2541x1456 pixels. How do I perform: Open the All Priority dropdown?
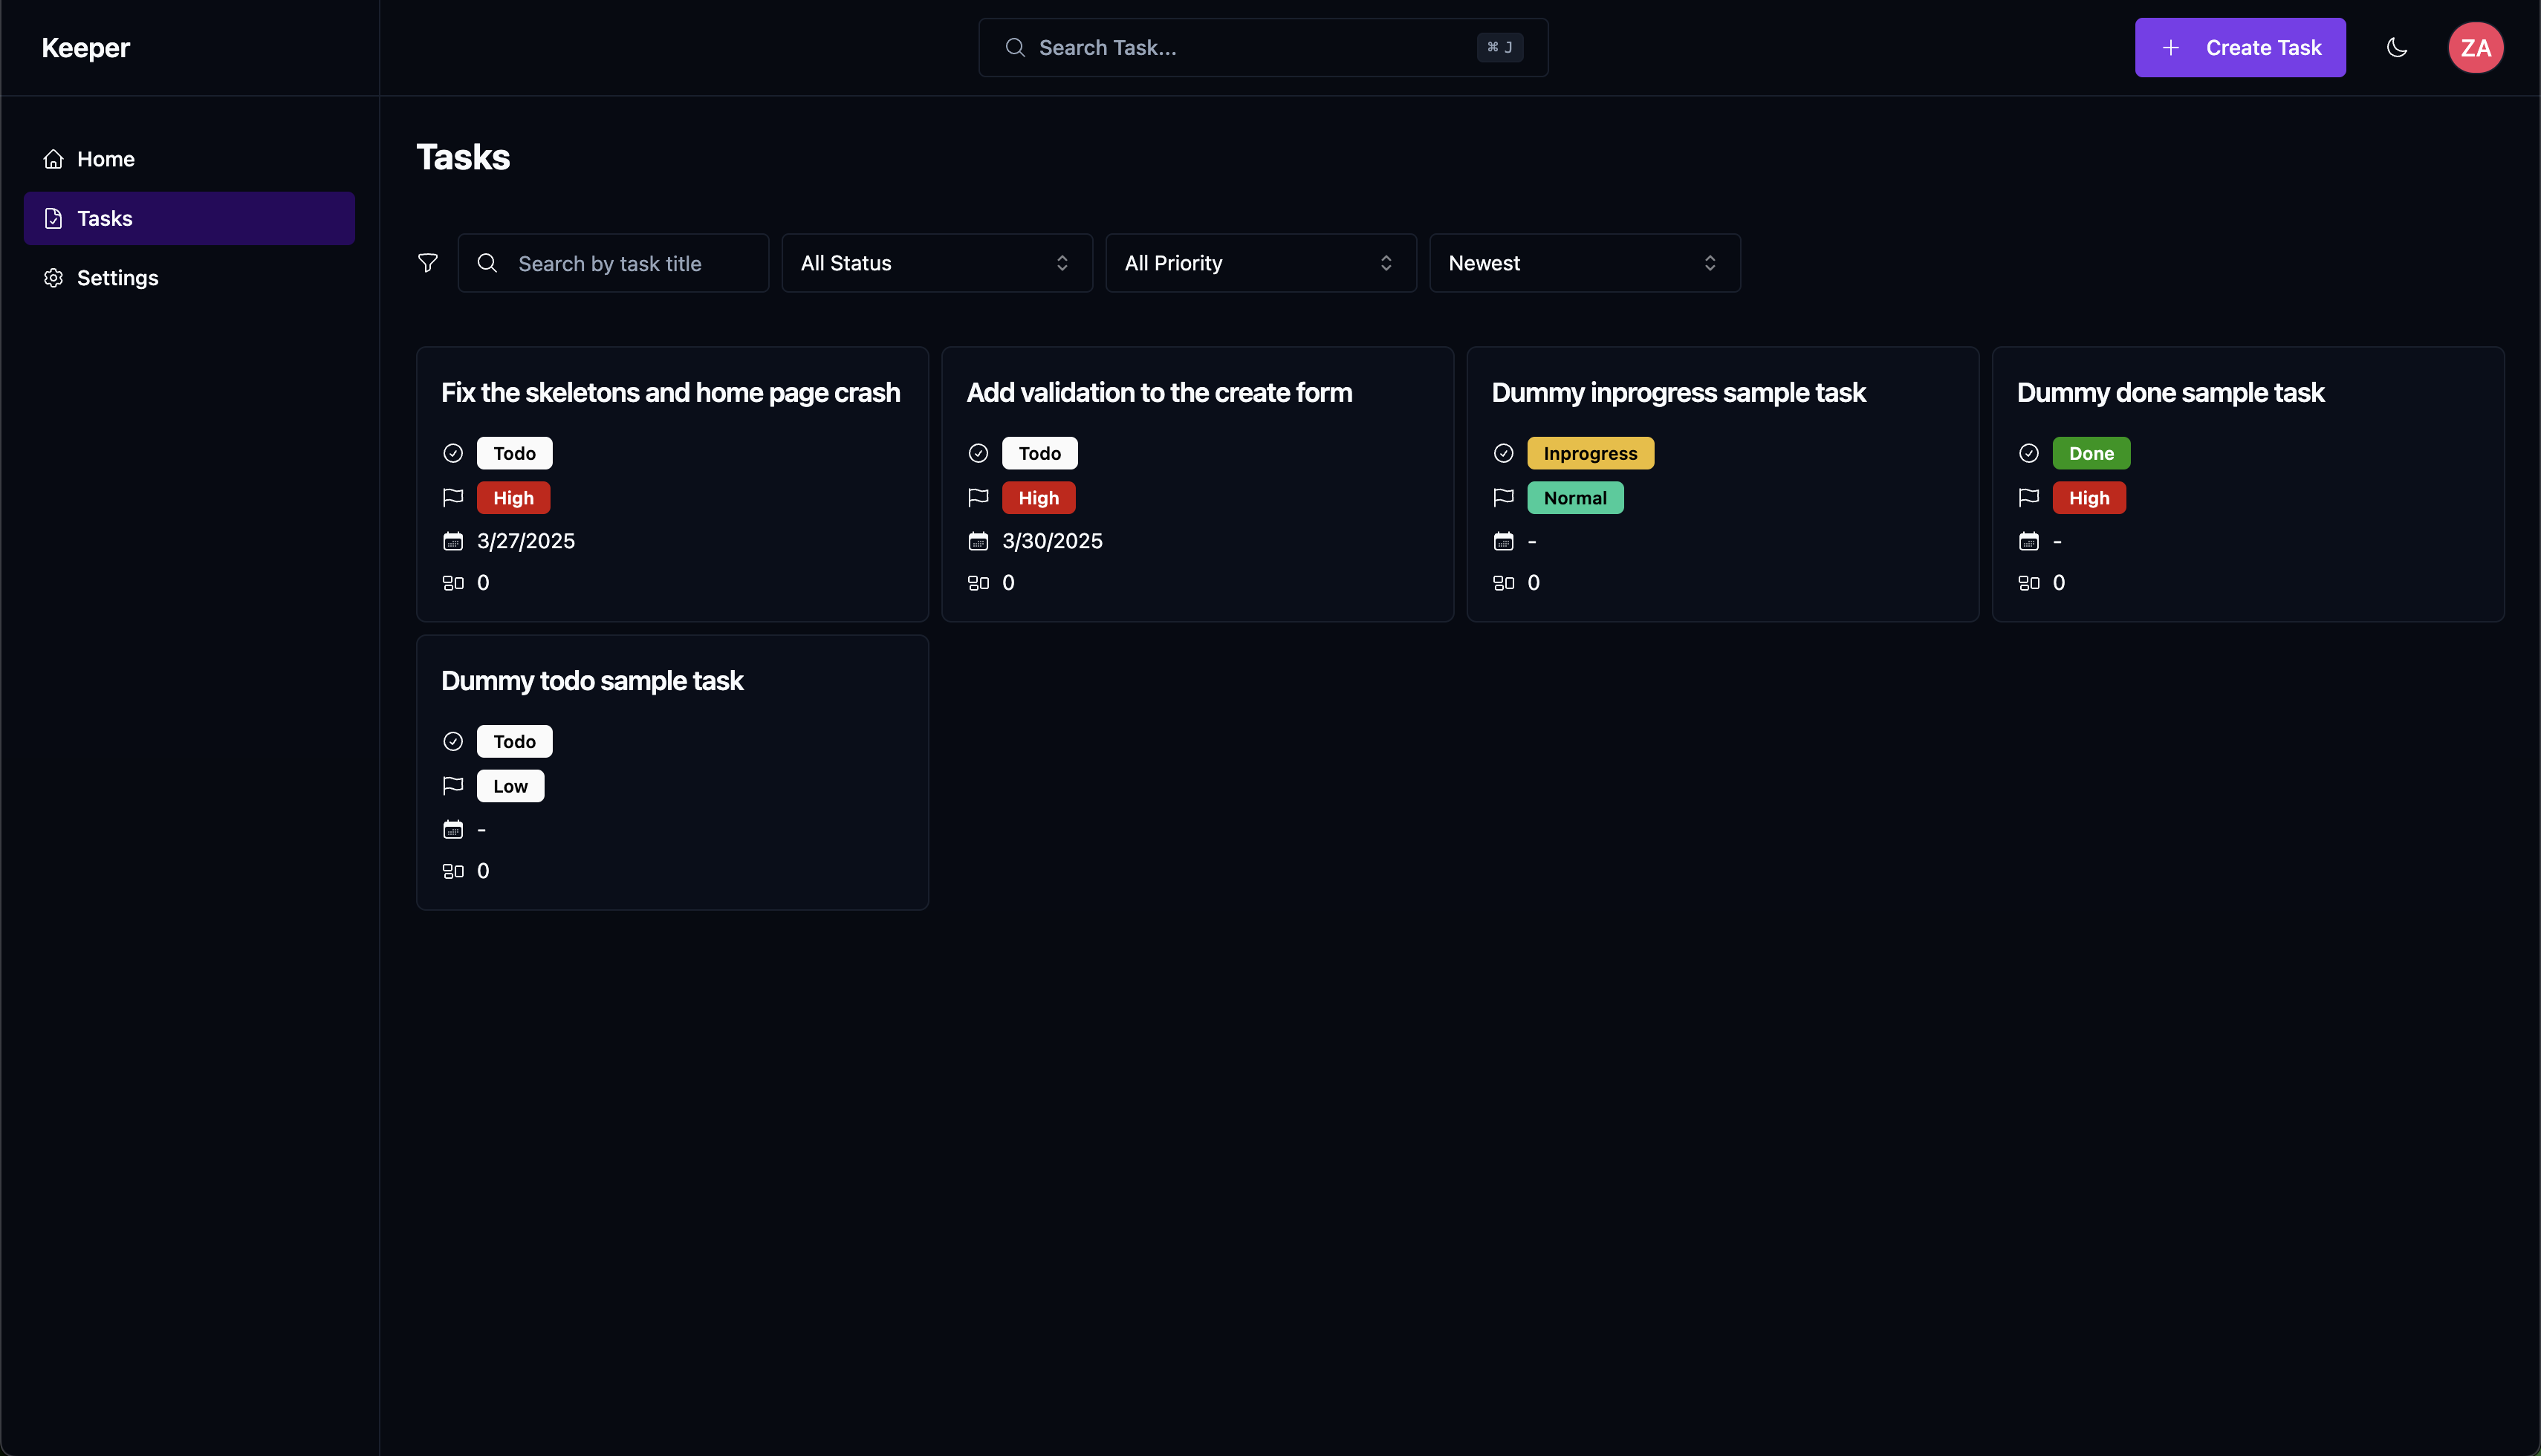1260,263
